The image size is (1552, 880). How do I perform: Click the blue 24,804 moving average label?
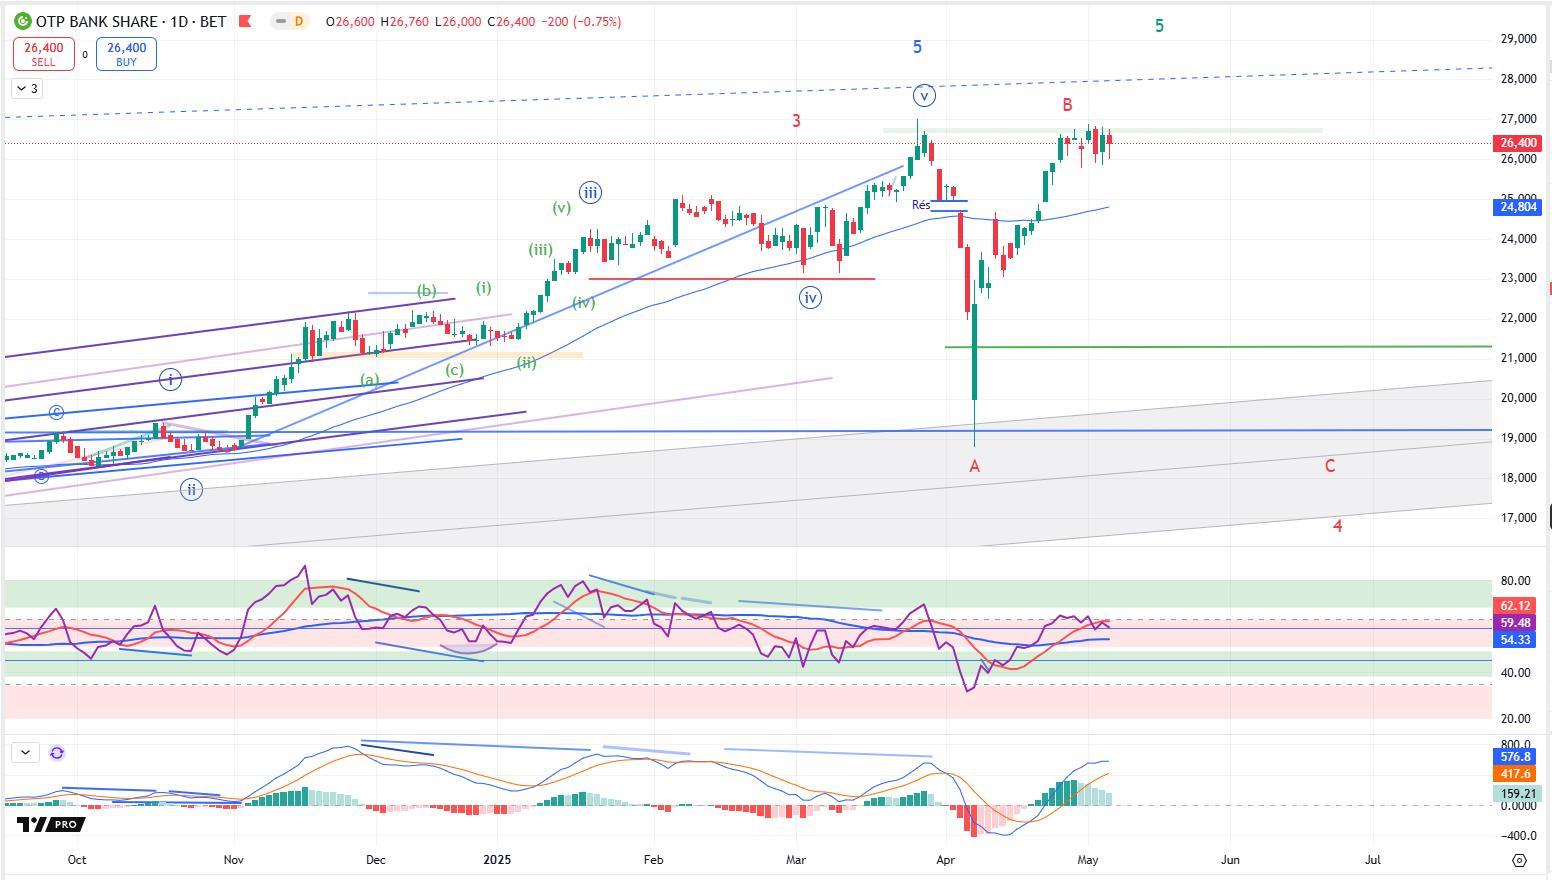click(1519, 207)
